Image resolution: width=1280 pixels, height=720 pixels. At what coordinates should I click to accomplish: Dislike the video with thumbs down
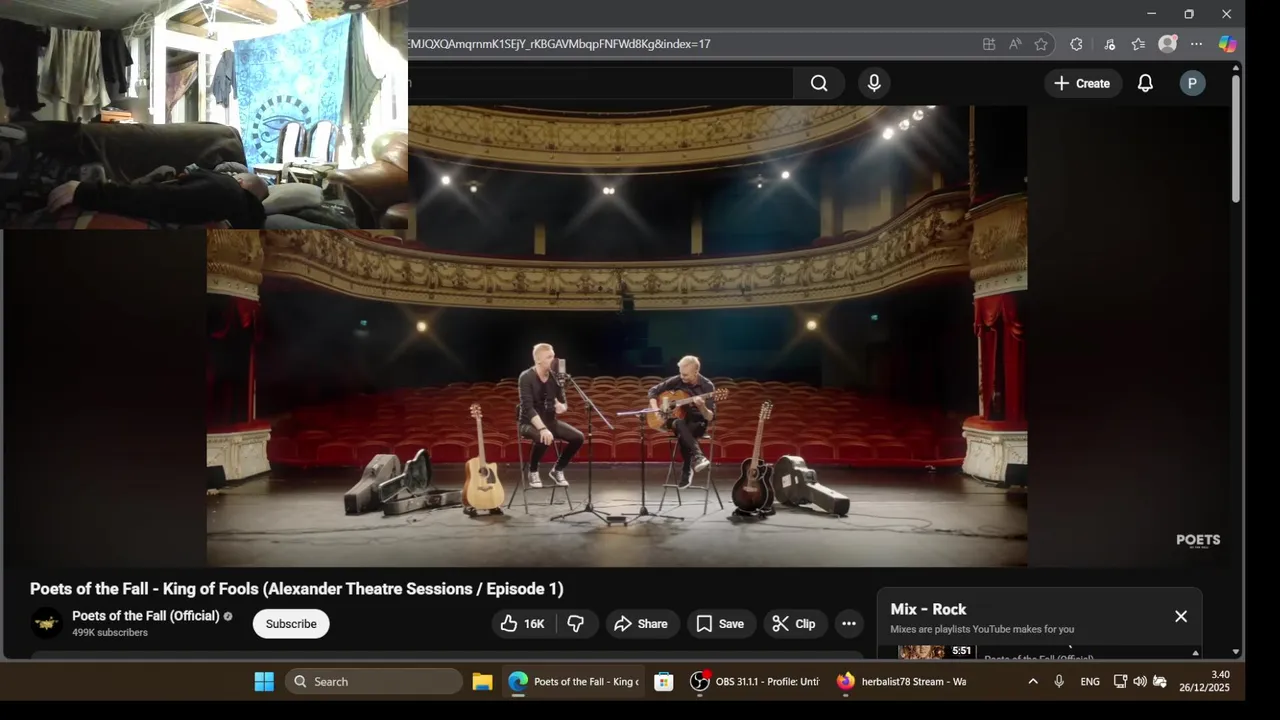(x=576, y=624)
